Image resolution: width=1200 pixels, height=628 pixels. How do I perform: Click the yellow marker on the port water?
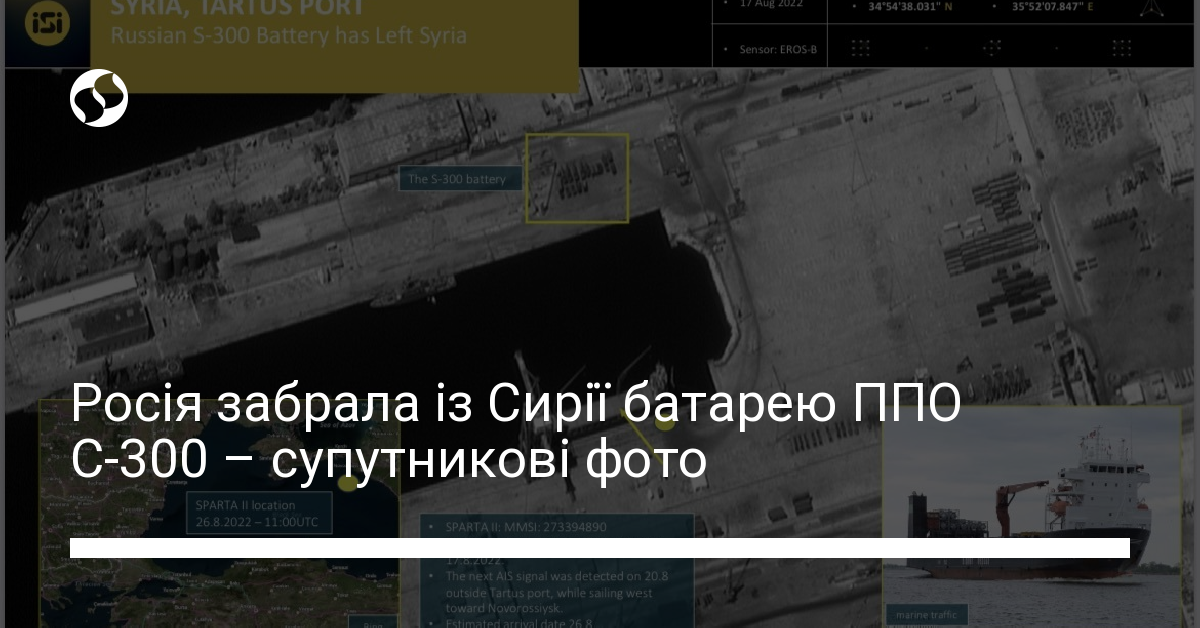tap(664, 423)
